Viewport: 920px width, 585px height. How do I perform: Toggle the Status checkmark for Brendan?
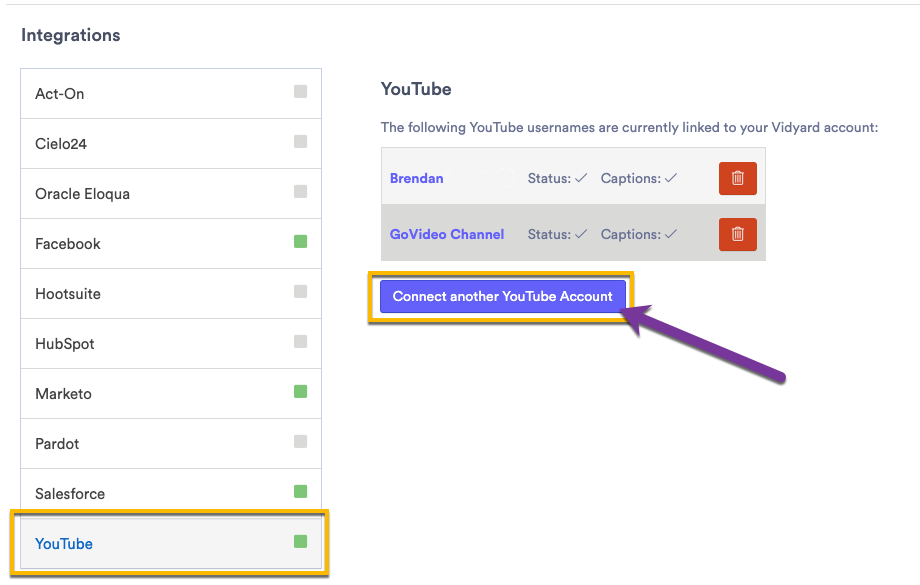(x=579, y=178)
